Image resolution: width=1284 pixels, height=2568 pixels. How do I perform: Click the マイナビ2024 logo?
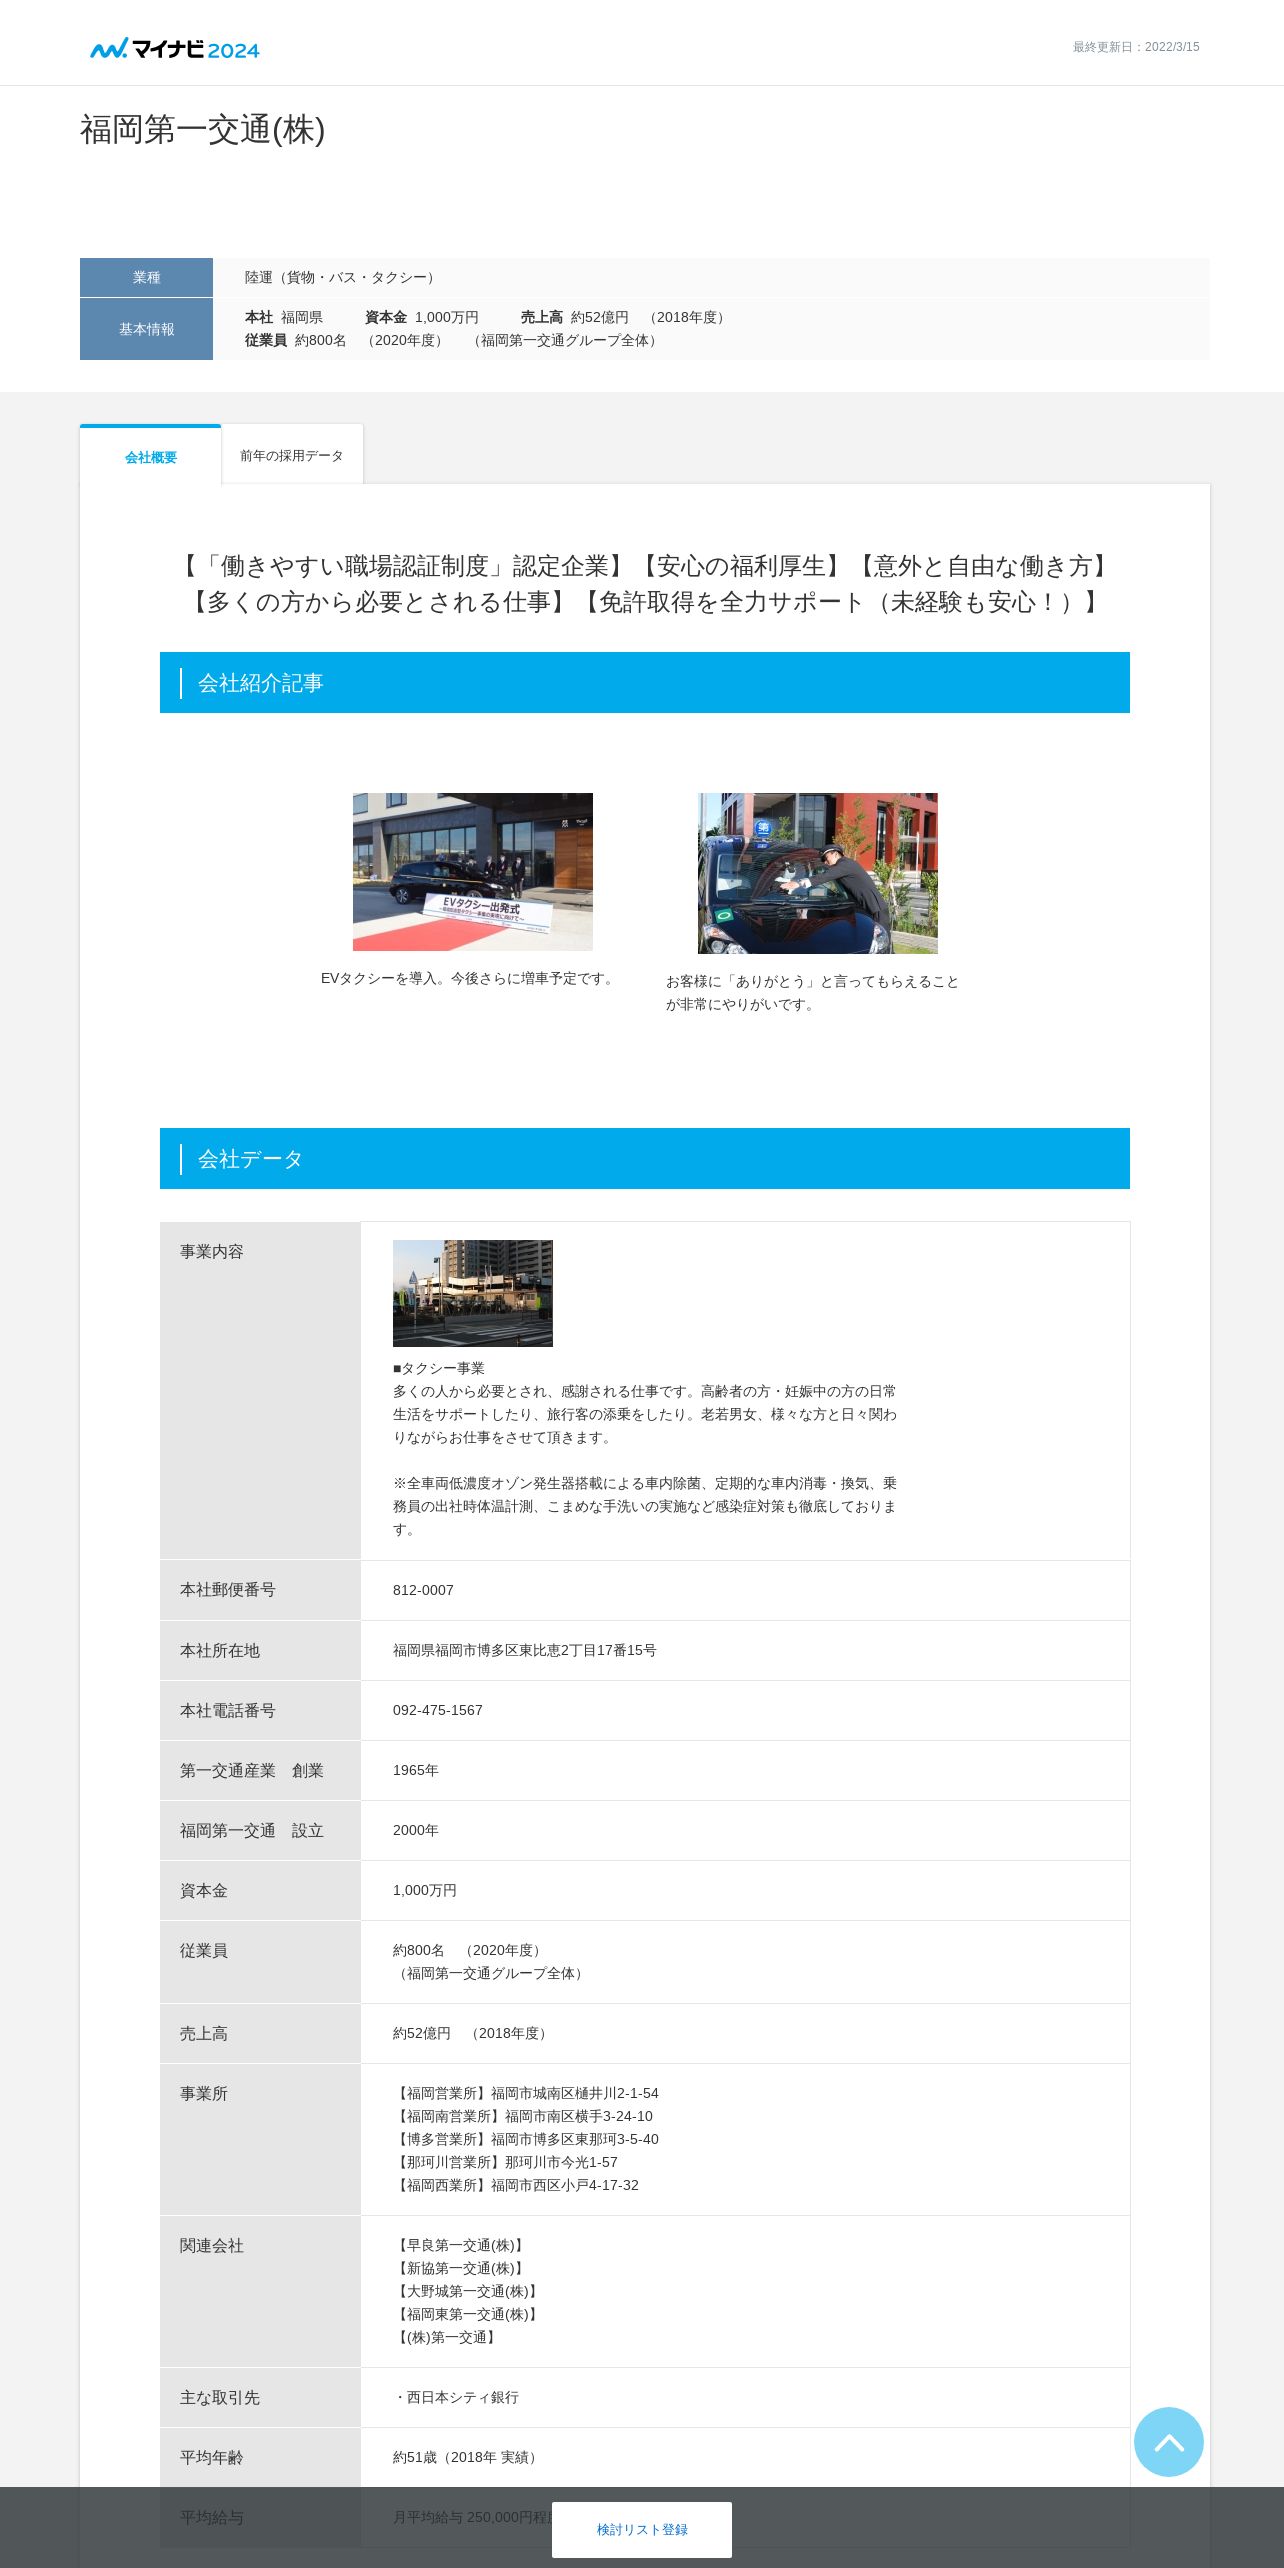(175, 48)
